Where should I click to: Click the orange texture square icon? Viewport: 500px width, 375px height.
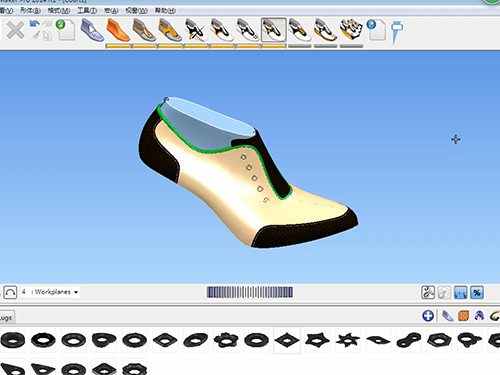click(x=463, y=315)
